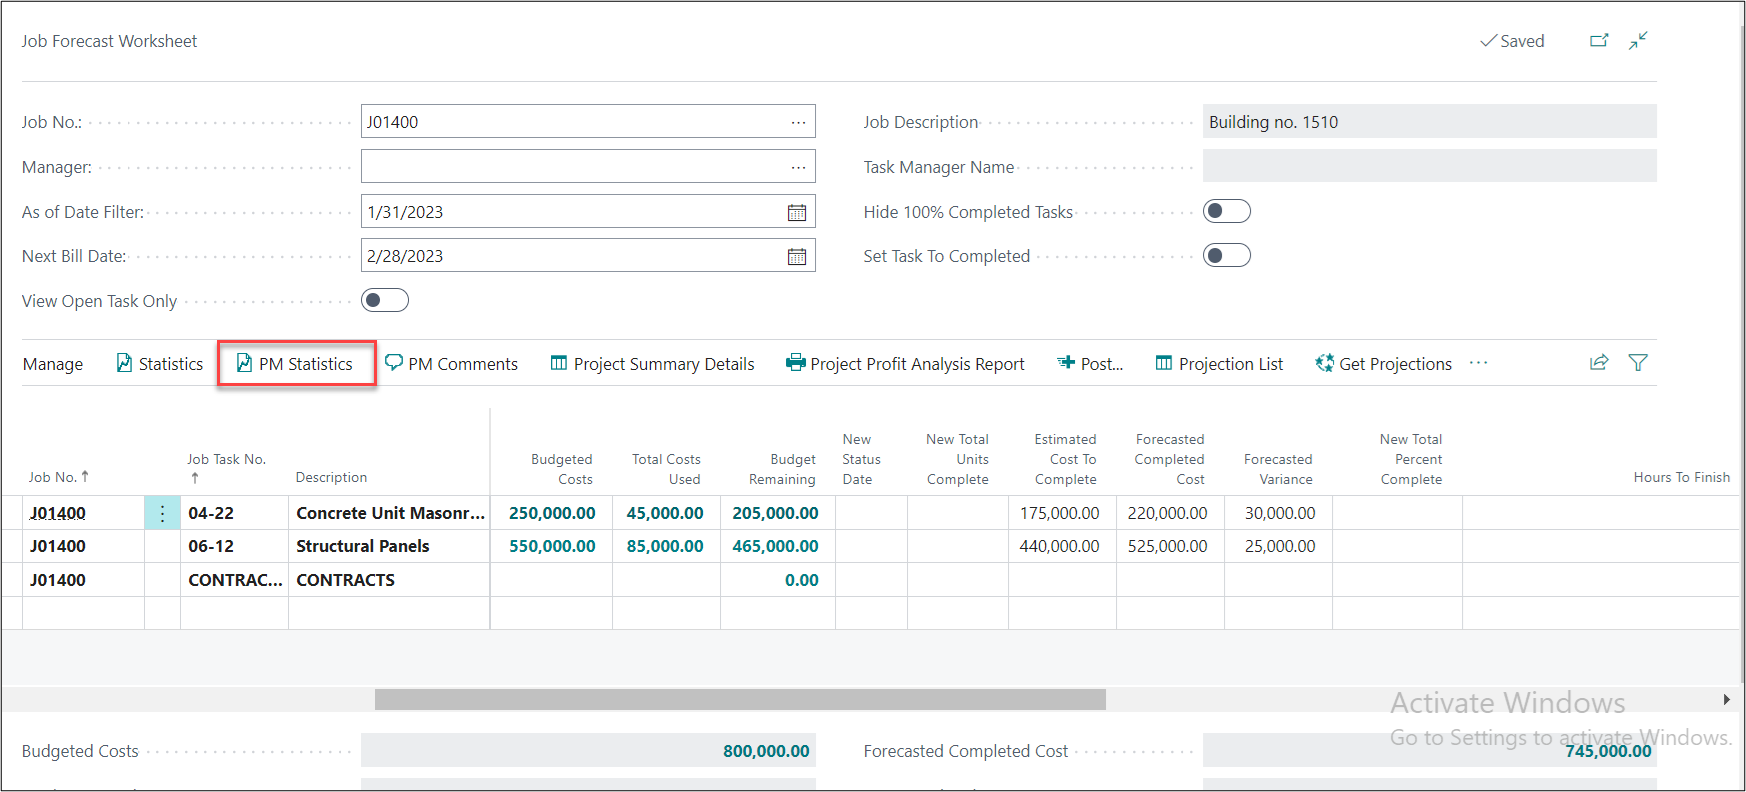Click Get Projections
Viewport: 1746px width, 792px height.
click(x=1384, y=364)
